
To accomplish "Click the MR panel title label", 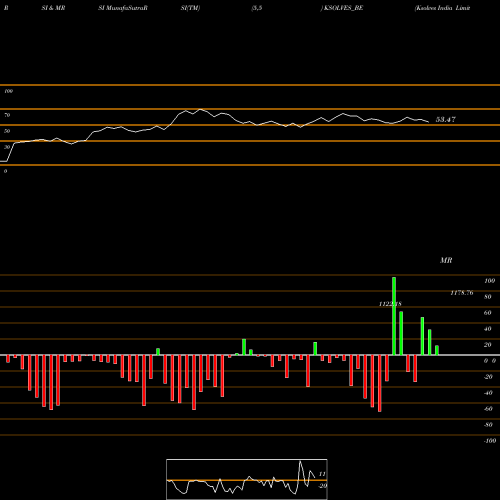I will pos(446,260).
